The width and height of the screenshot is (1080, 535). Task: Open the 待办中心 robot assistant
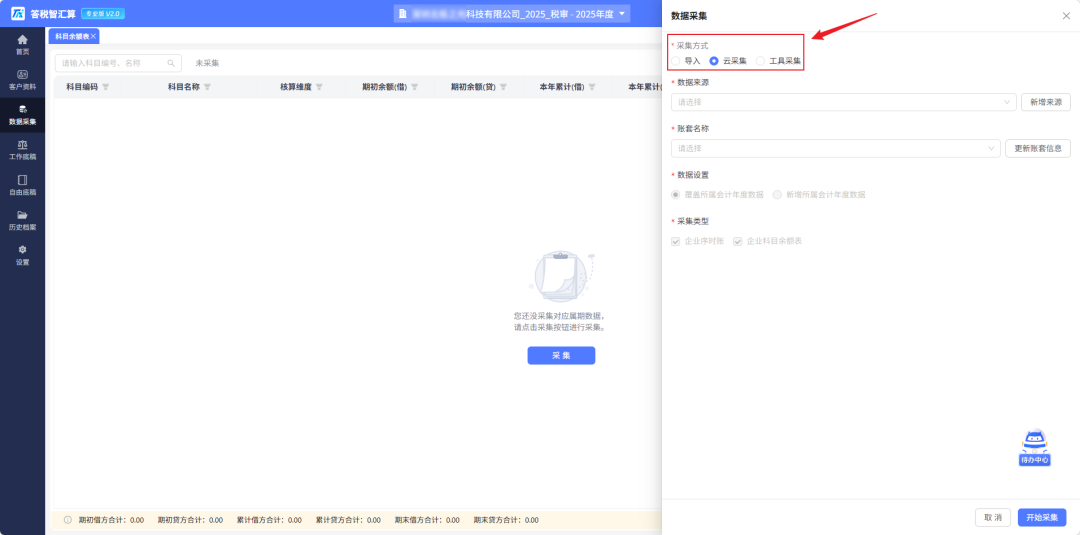1034,448
